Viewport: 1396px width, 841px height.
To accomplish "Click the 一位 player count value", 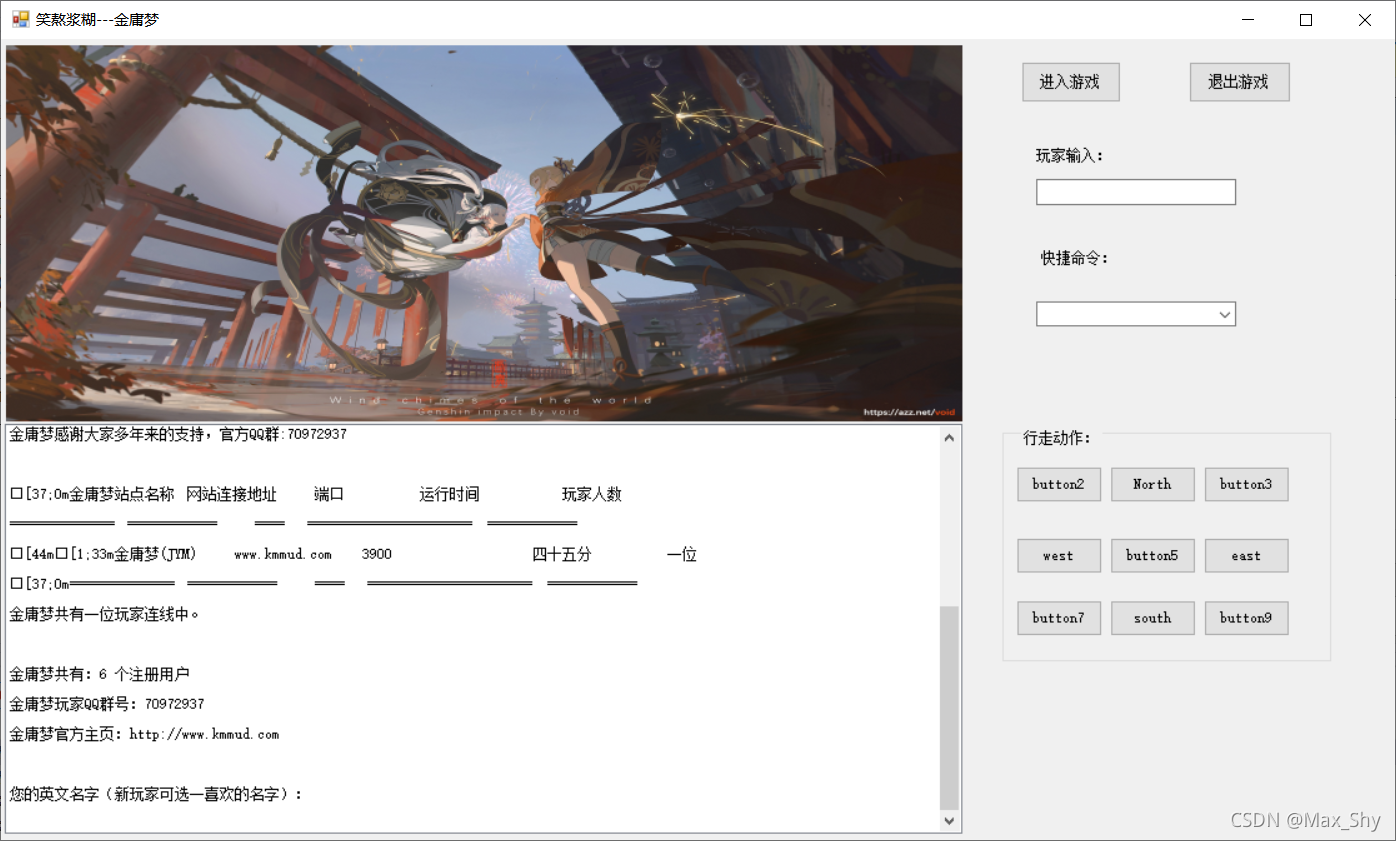I will 682,554.
